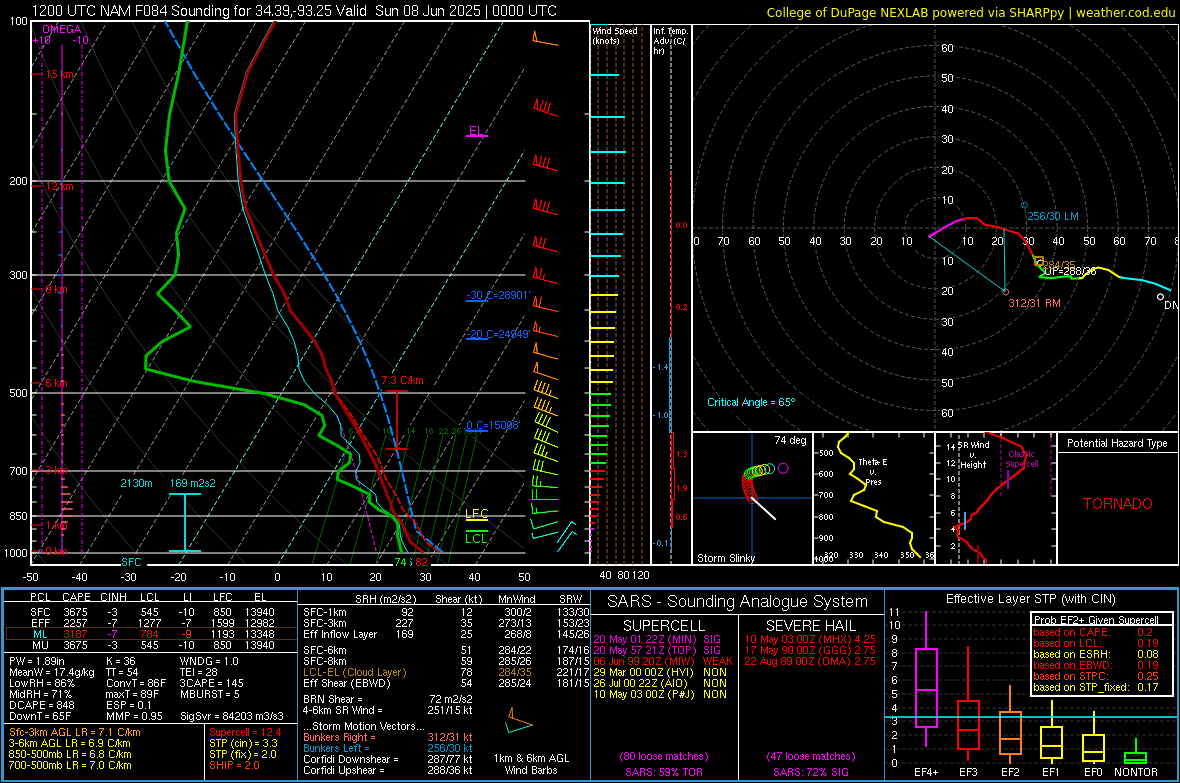Viewport: 1180px width, 783px height.
Task: Select the 312/31 RM hodograph label
Action: pos(1035,303)
